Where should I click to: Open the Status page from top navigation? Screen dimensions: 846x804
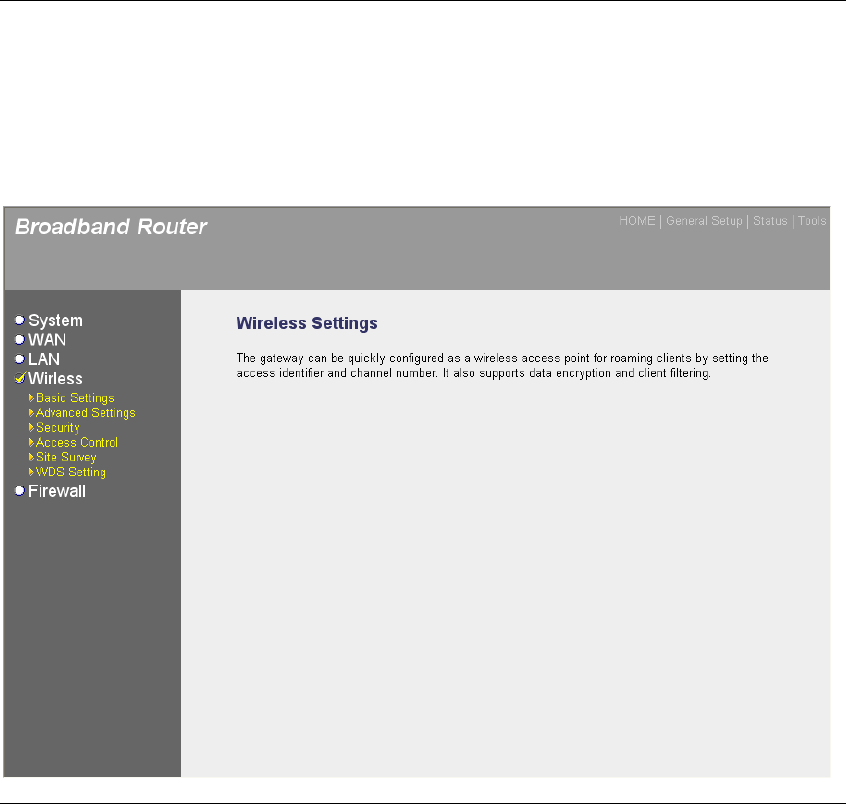tap(770, 221)
